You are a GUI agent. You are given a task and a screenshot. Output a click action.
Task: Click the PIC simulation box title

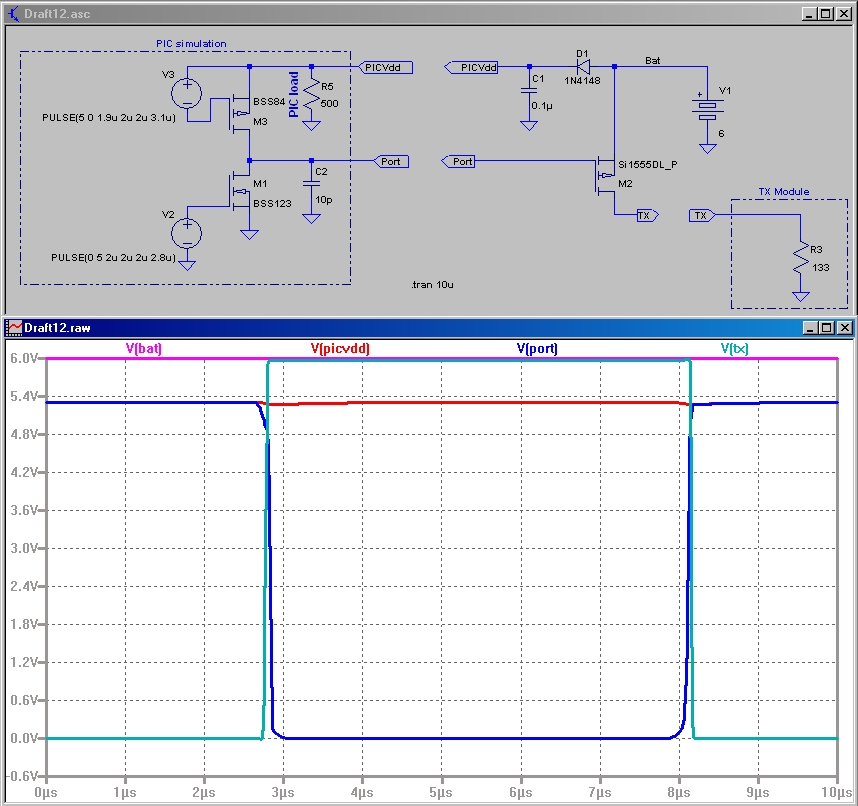click(x=191, y=43)
